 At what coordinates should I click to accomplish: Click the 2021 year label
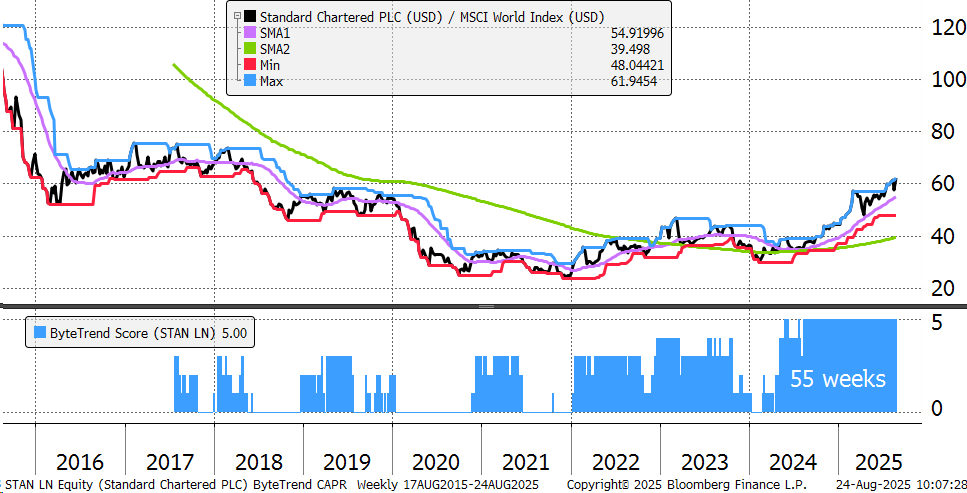coord(526,462)
